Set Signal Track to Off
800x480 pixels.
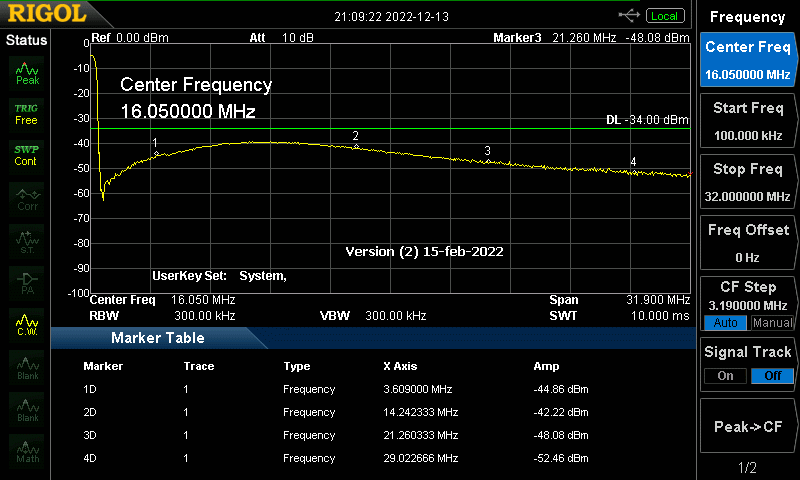pos(771,375)
